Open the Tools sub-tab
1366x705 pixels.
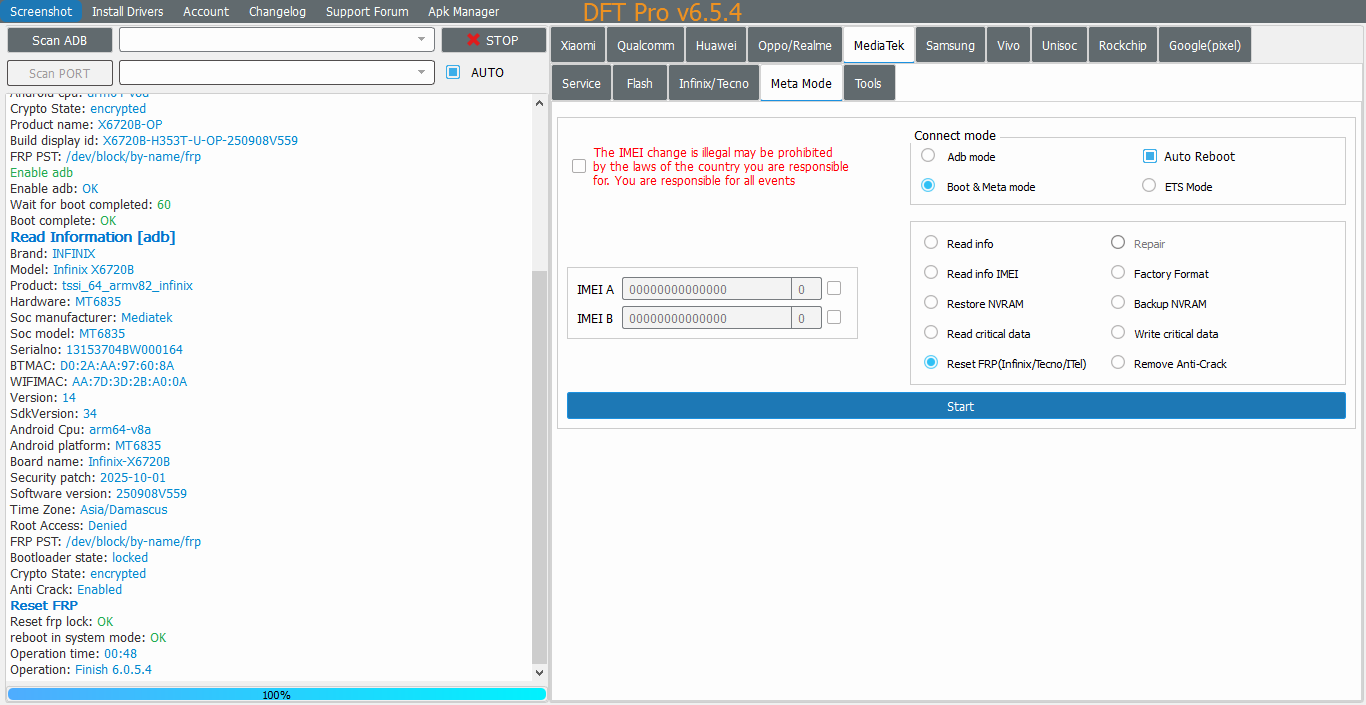point(868,83)
